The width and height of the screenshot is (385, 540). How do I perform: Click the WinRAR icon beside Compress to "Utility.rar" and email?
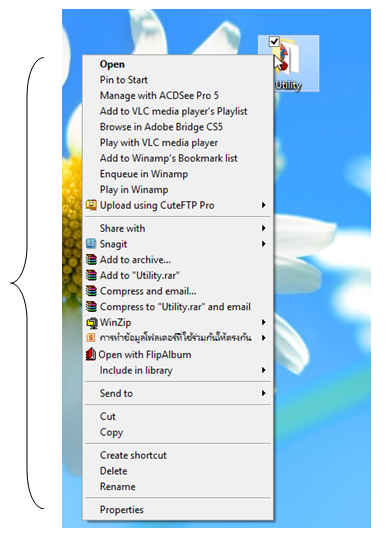point(91,307)
